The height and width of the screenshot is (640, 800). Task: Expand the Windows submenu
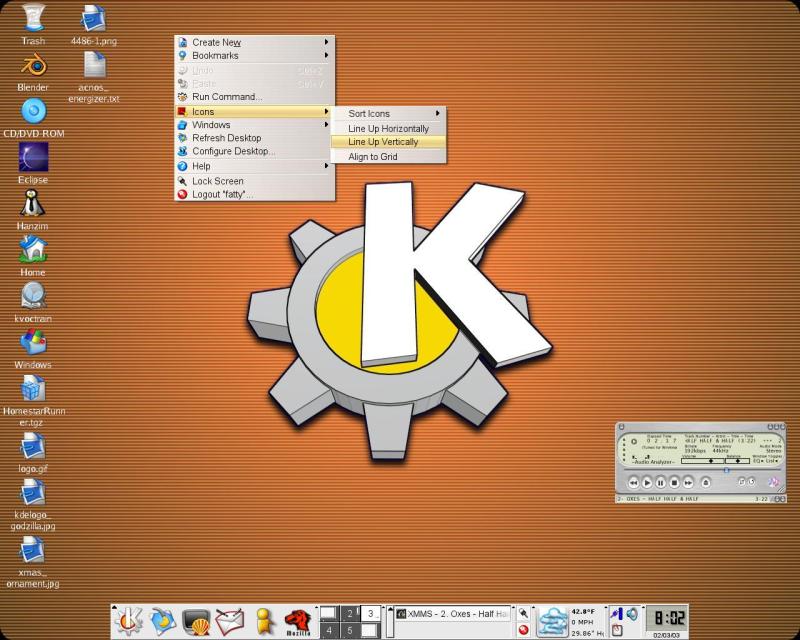tap(255, 125)
